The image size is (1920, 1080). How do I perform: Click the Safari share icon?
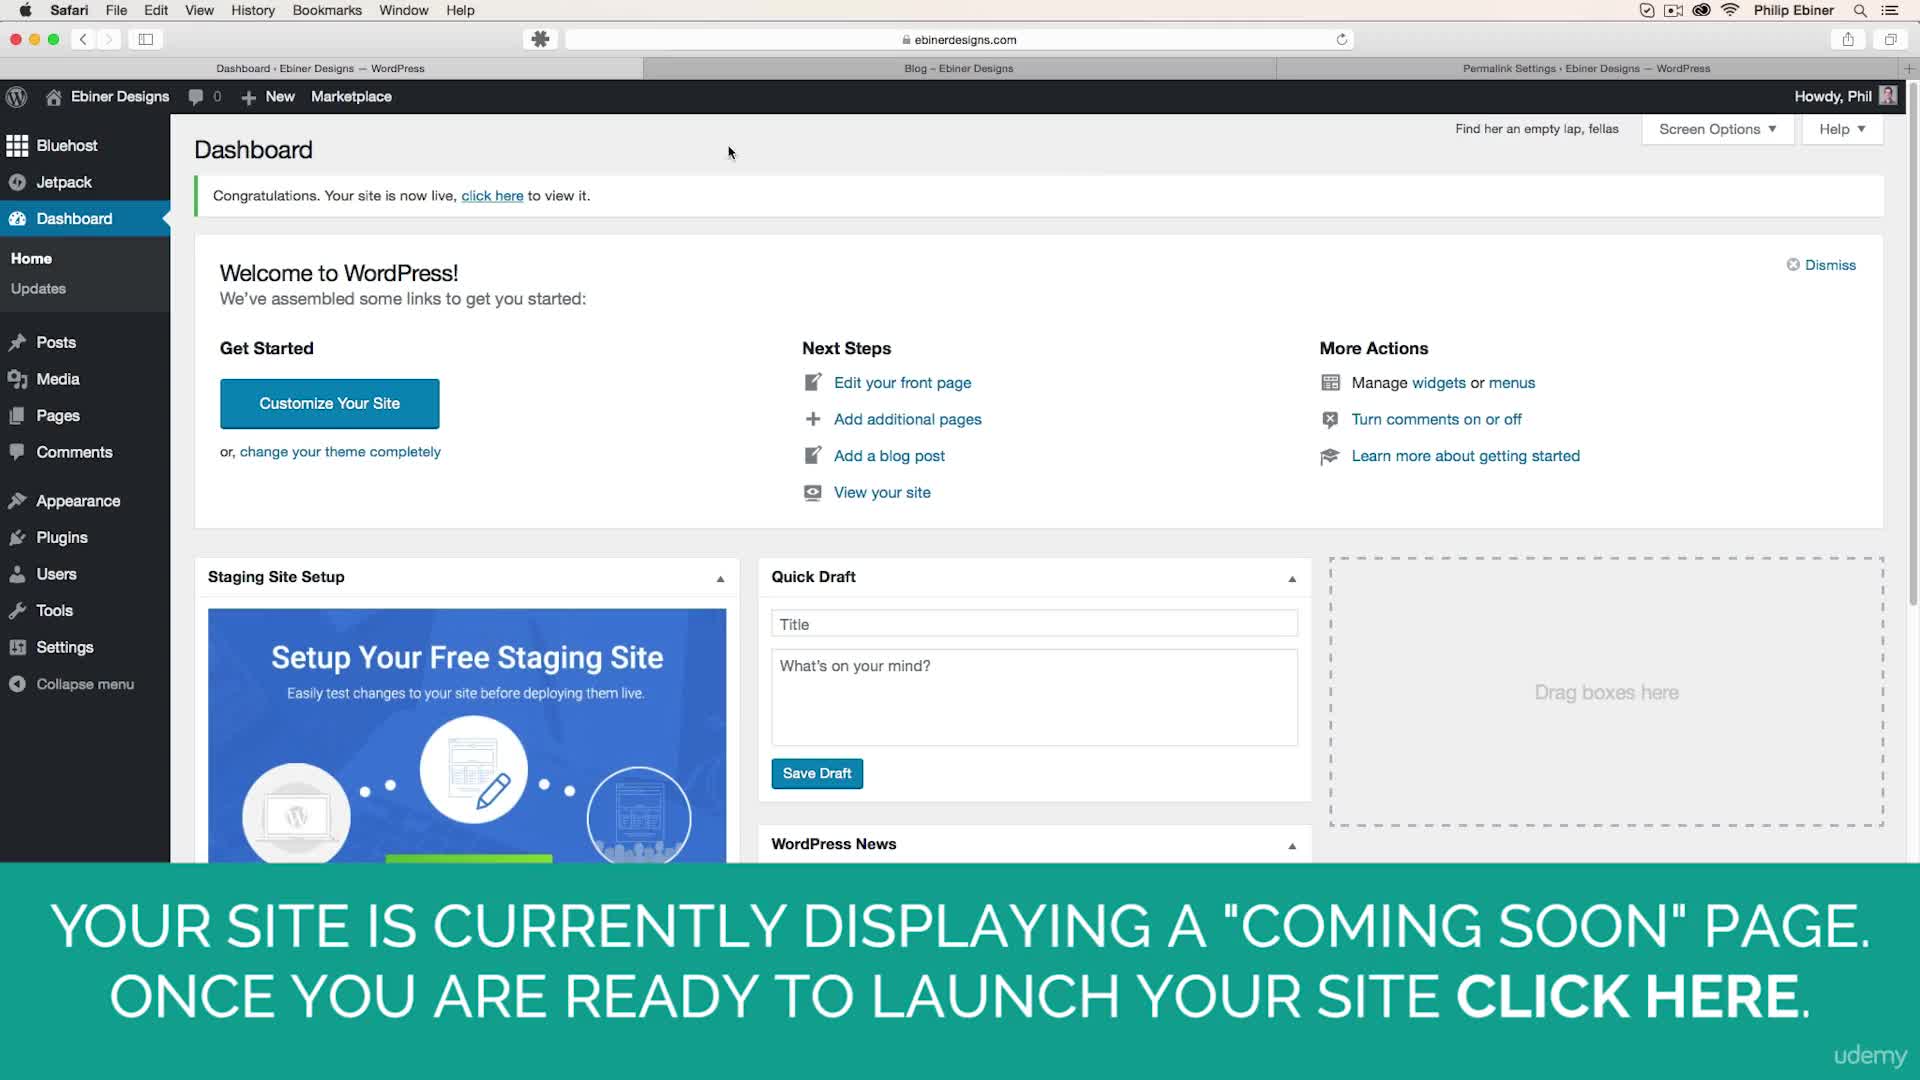(x=1848, y=39)
